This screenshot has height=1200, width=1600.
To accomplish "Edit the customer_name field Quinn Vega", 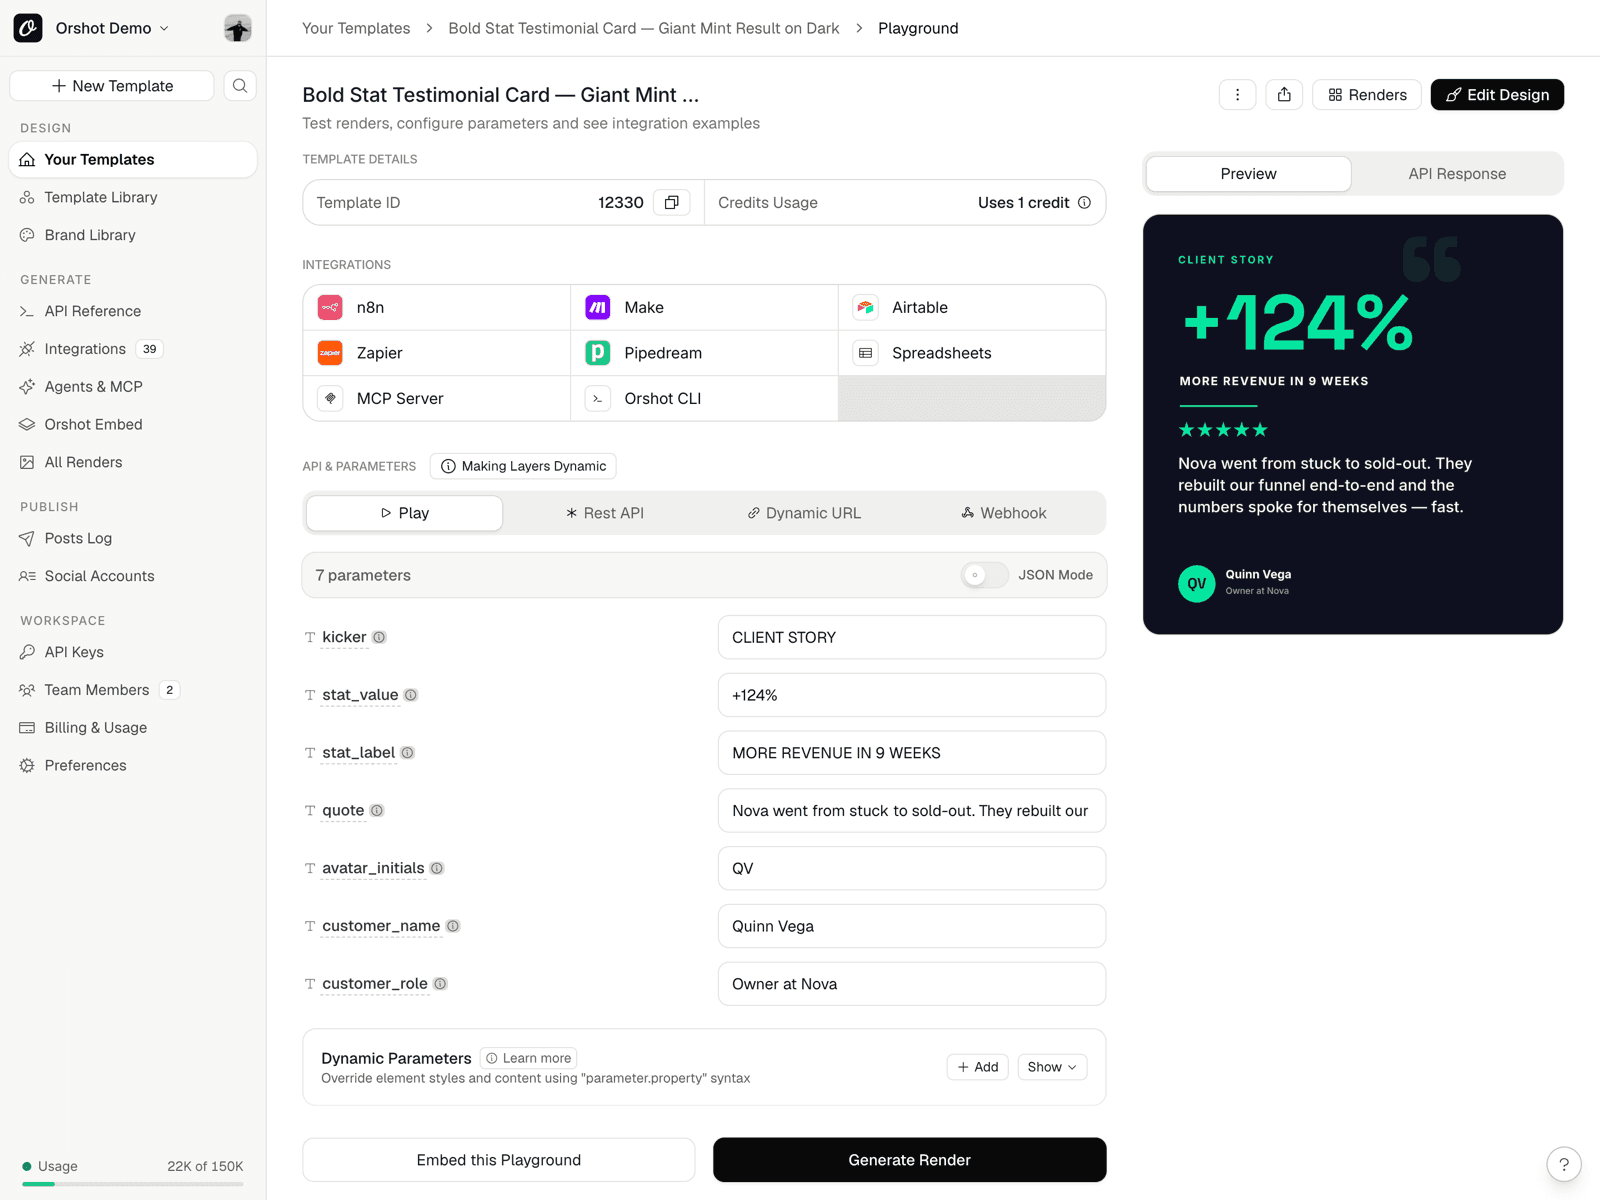I will coord(912,926).
